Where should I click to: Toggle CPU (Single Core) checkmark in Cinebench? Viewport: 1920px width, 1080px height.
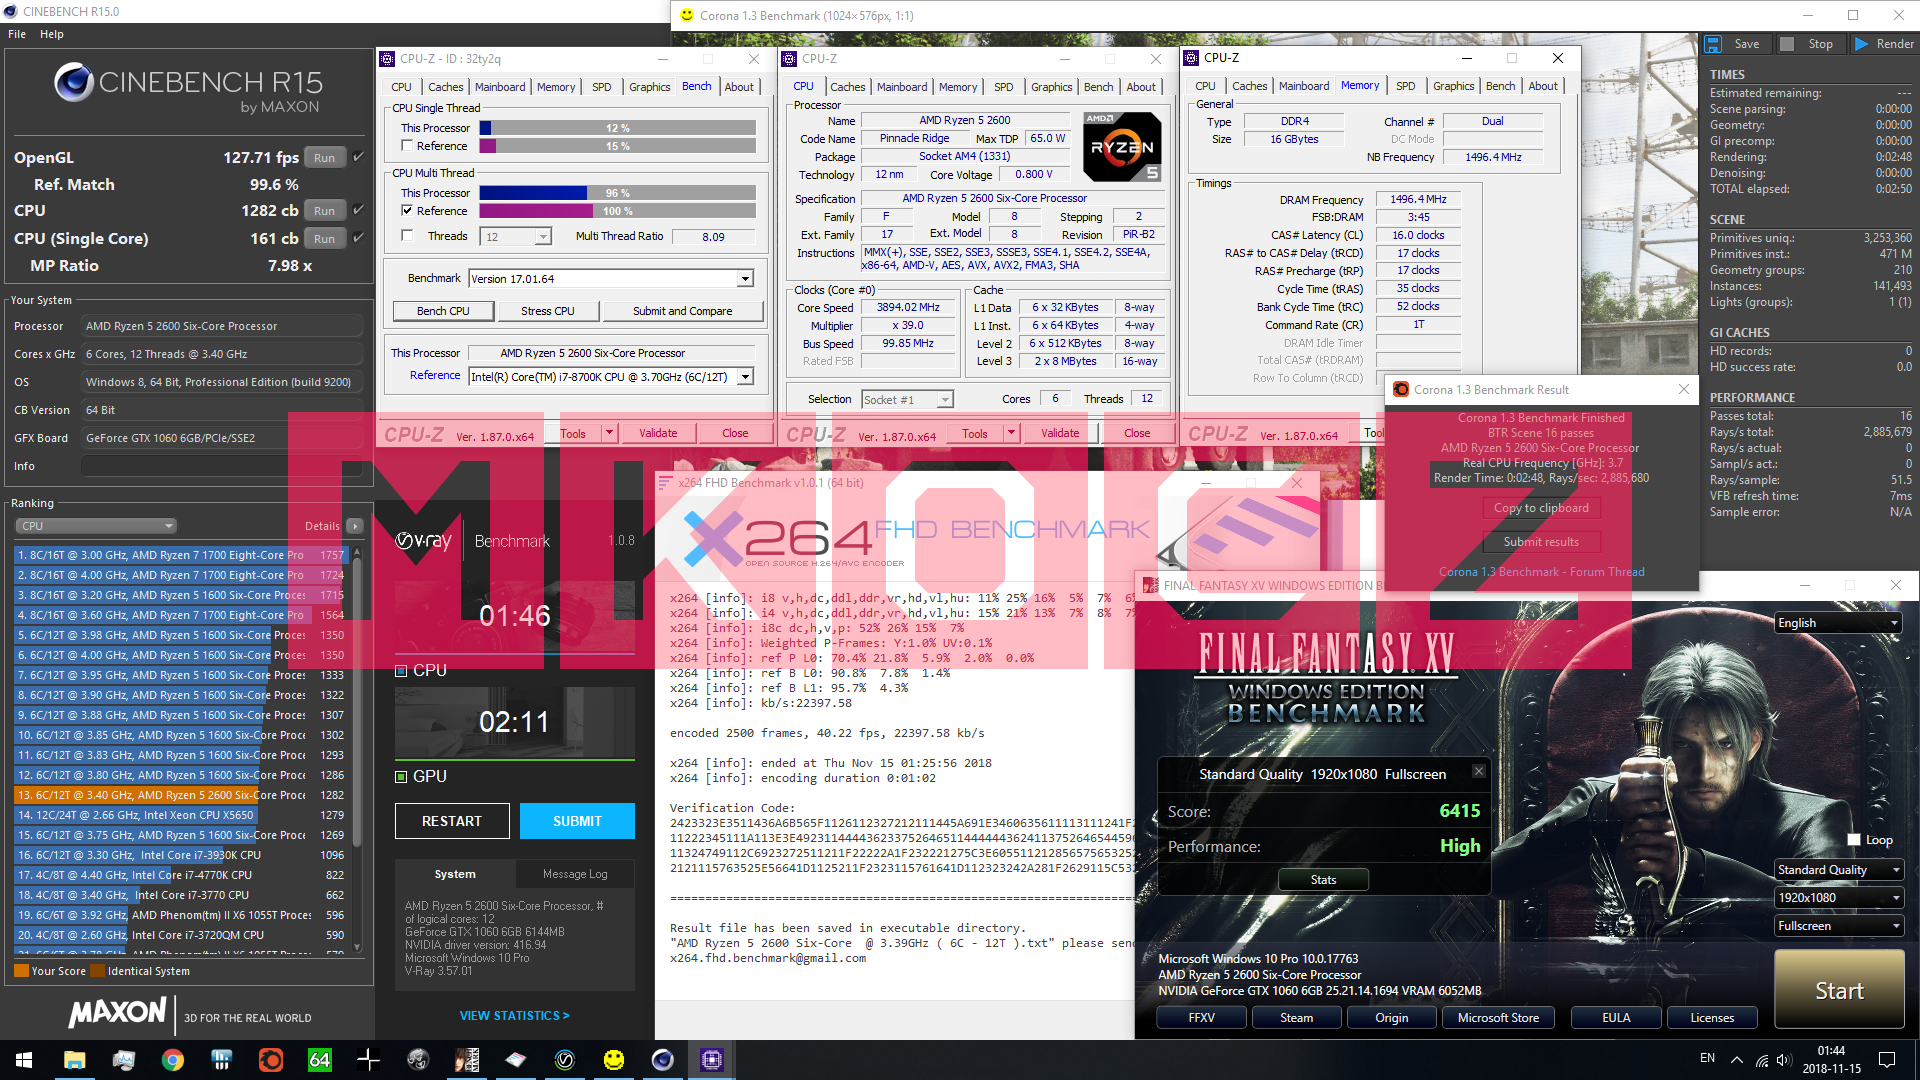(358, 238)
